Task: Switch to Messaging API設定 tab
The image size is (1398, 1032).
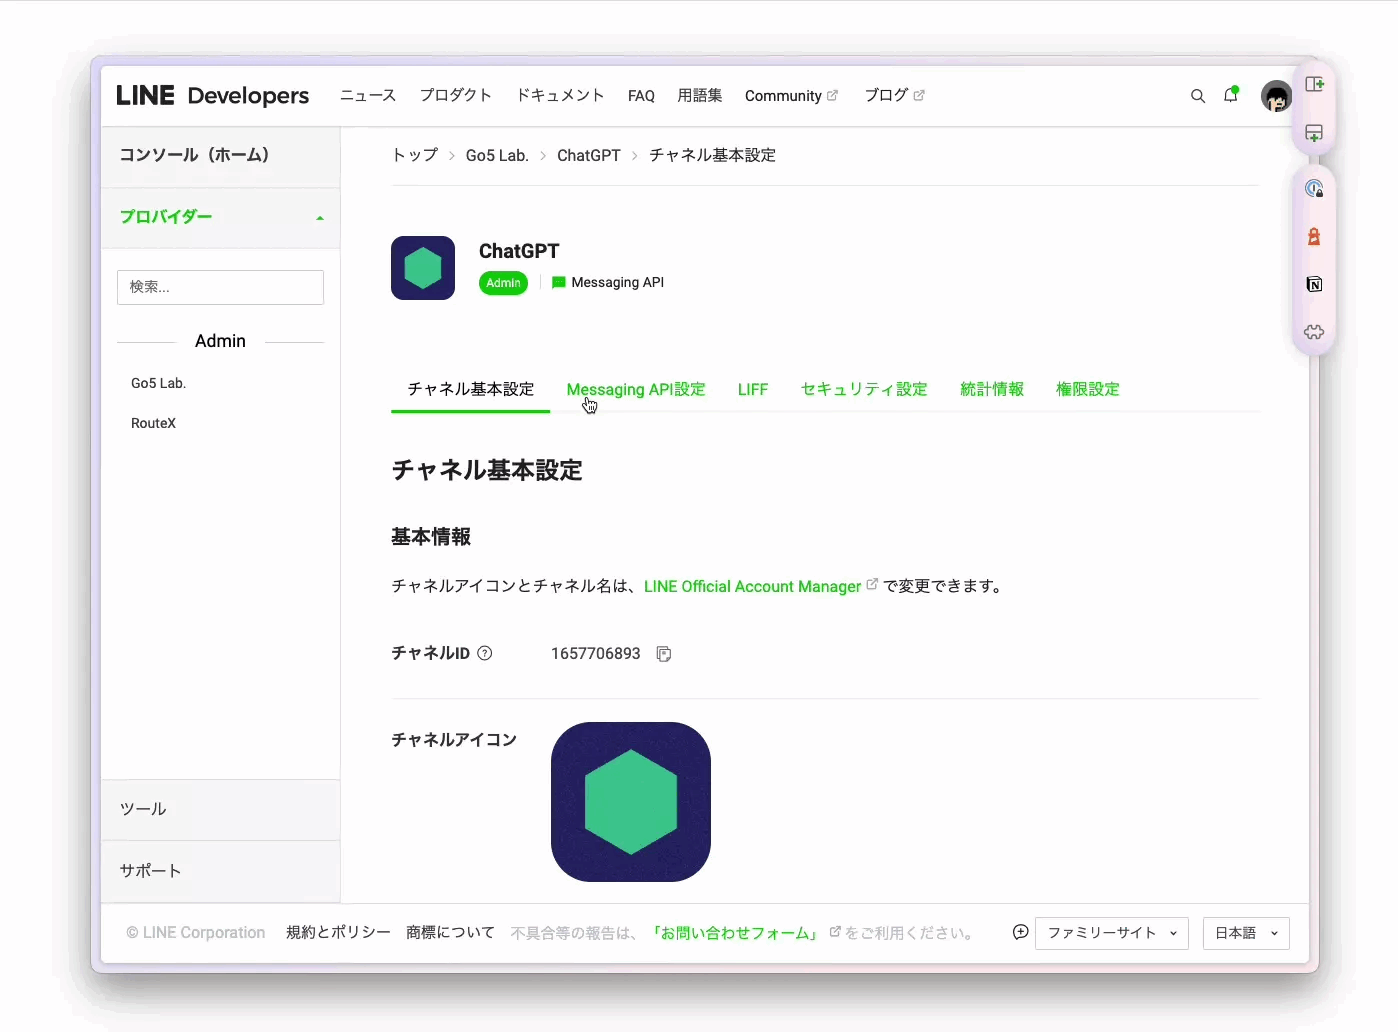Action: [636, 389]
